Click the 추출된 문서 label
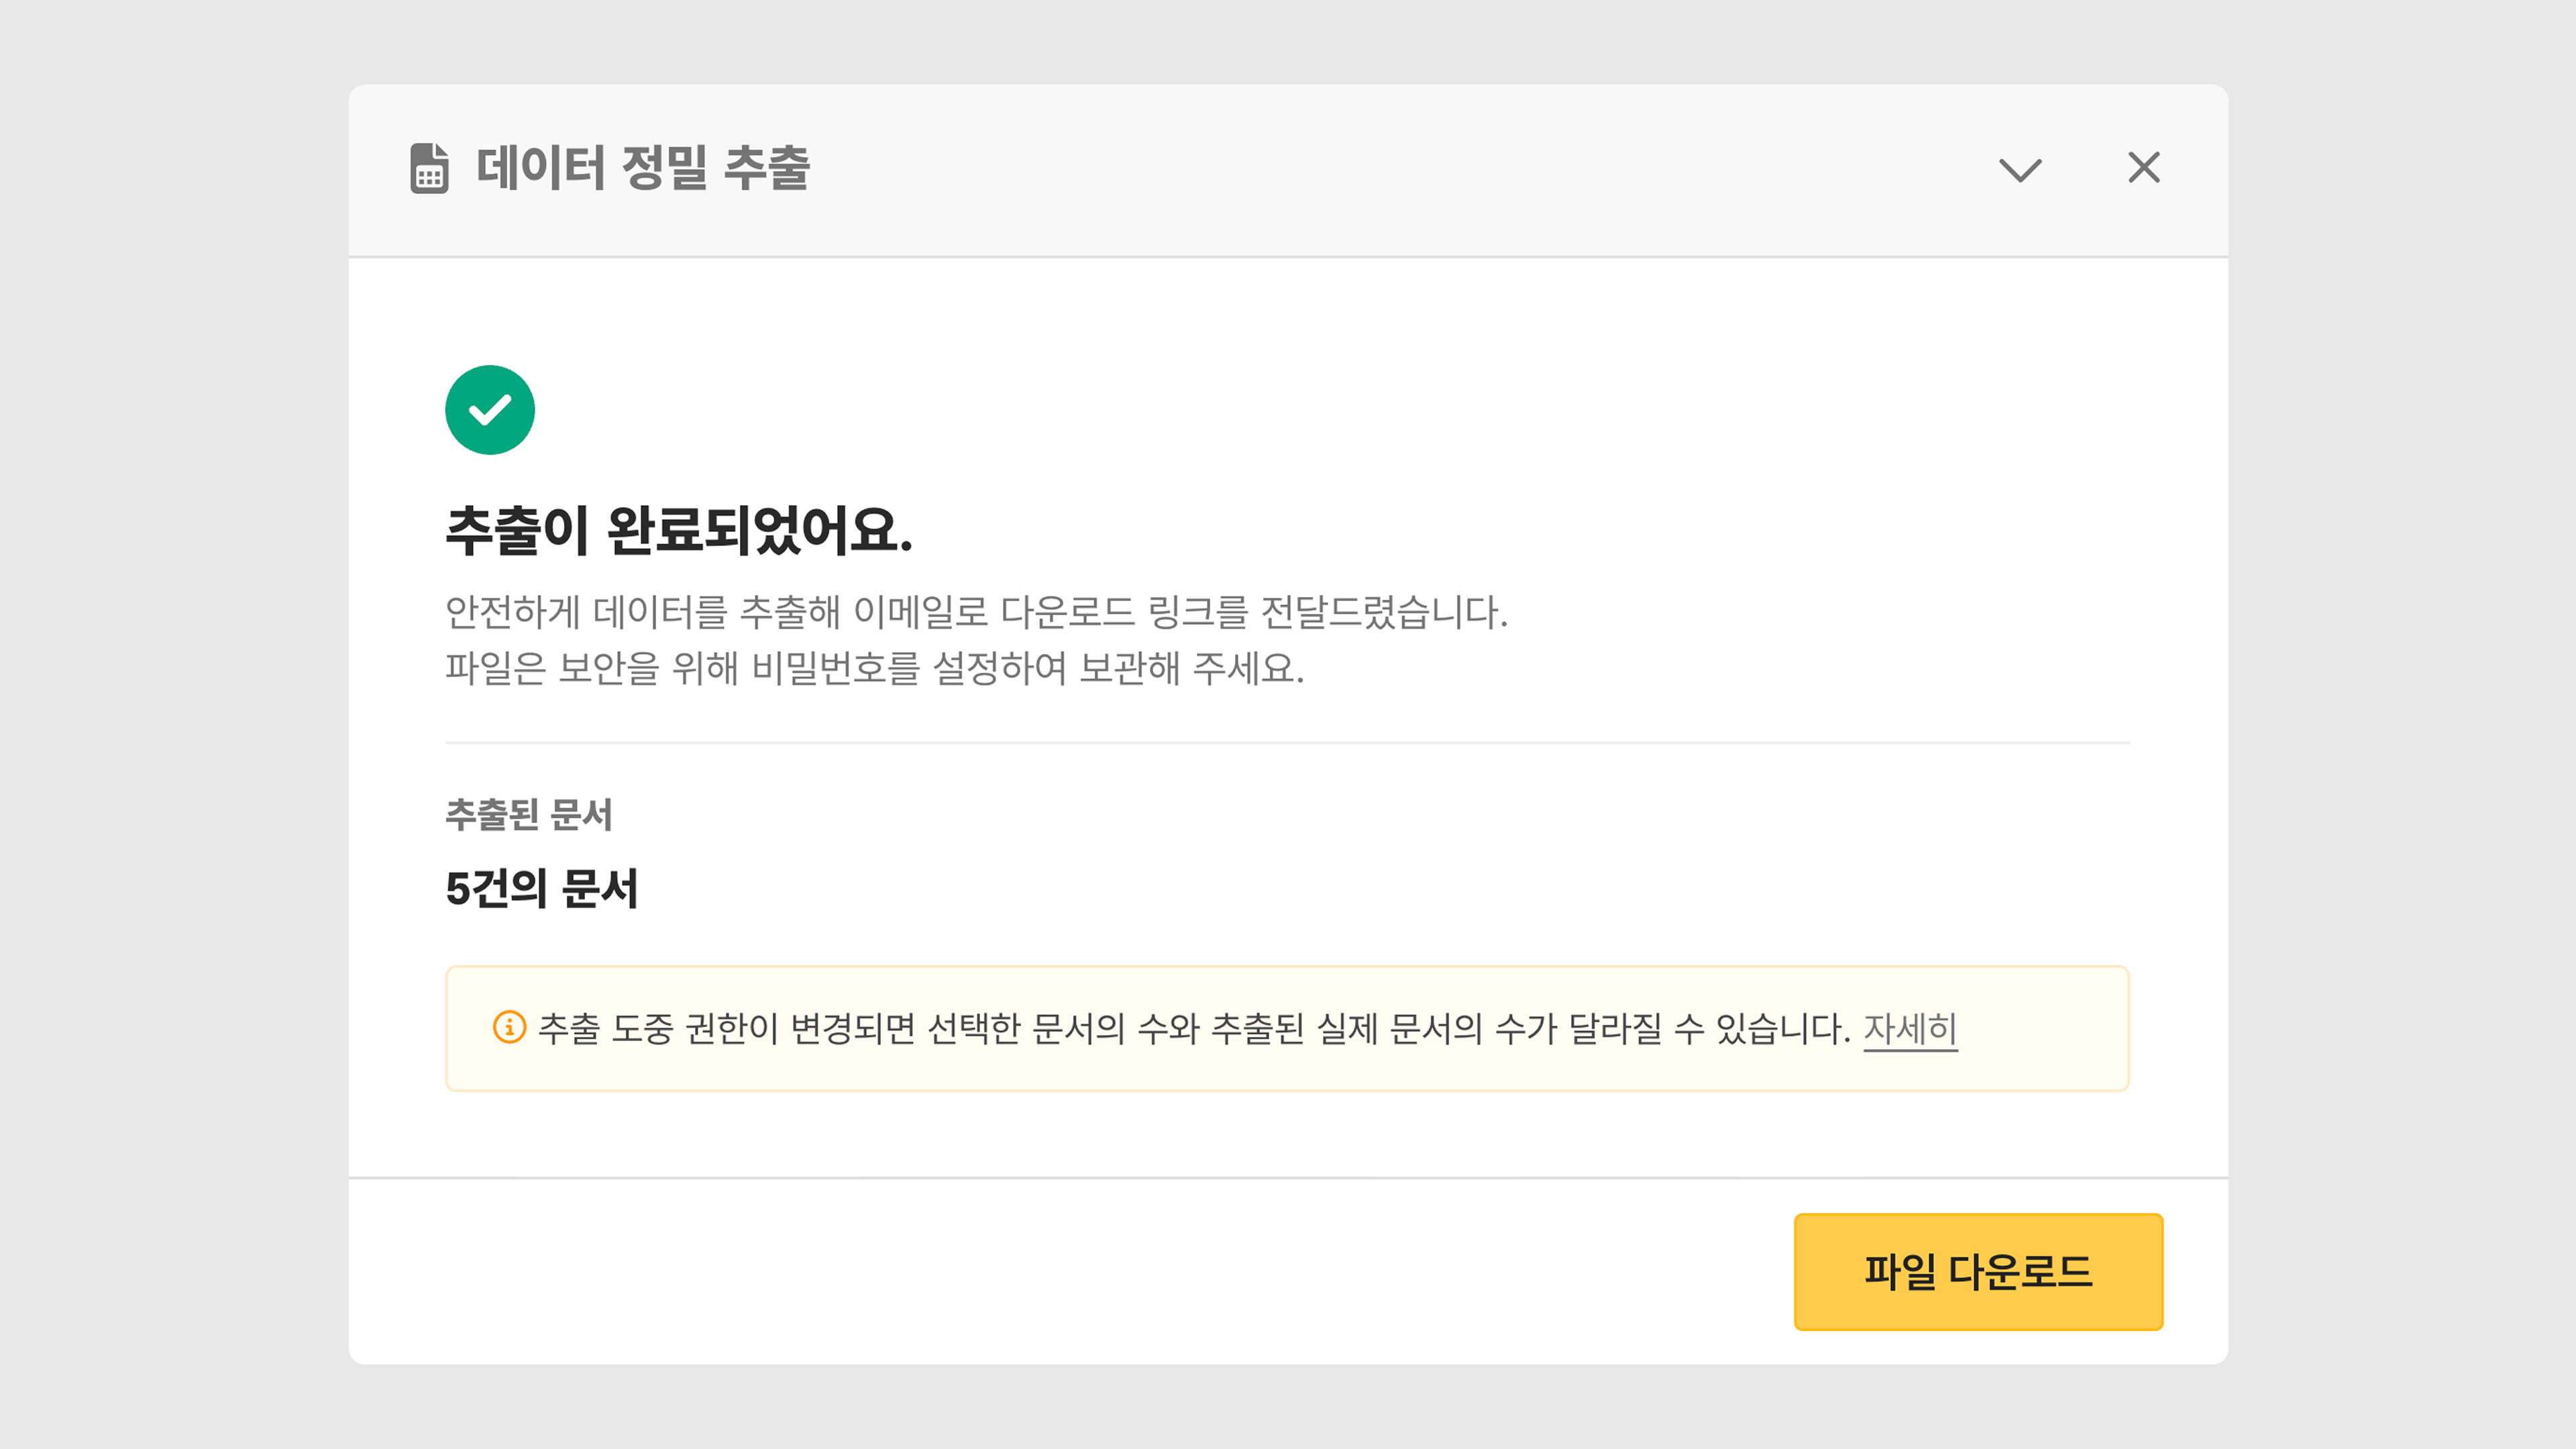This screenshot has width=2576, height=1449. tap(528, 815)
